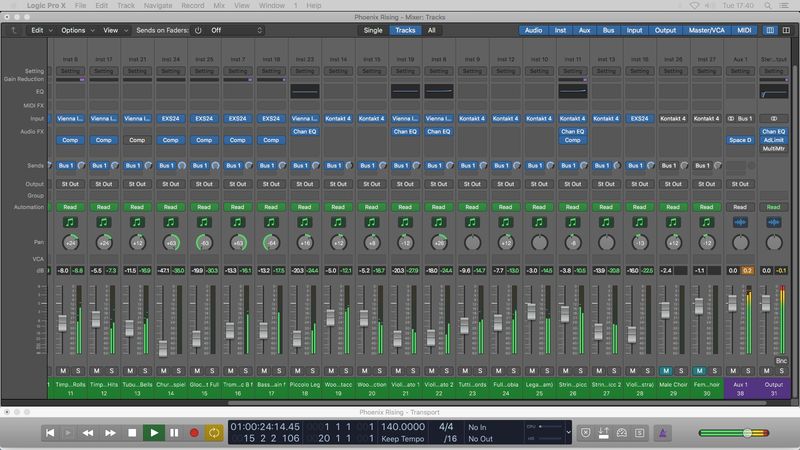800x450 pixels.
Task: Open the File menu
Action: point(81,6)
